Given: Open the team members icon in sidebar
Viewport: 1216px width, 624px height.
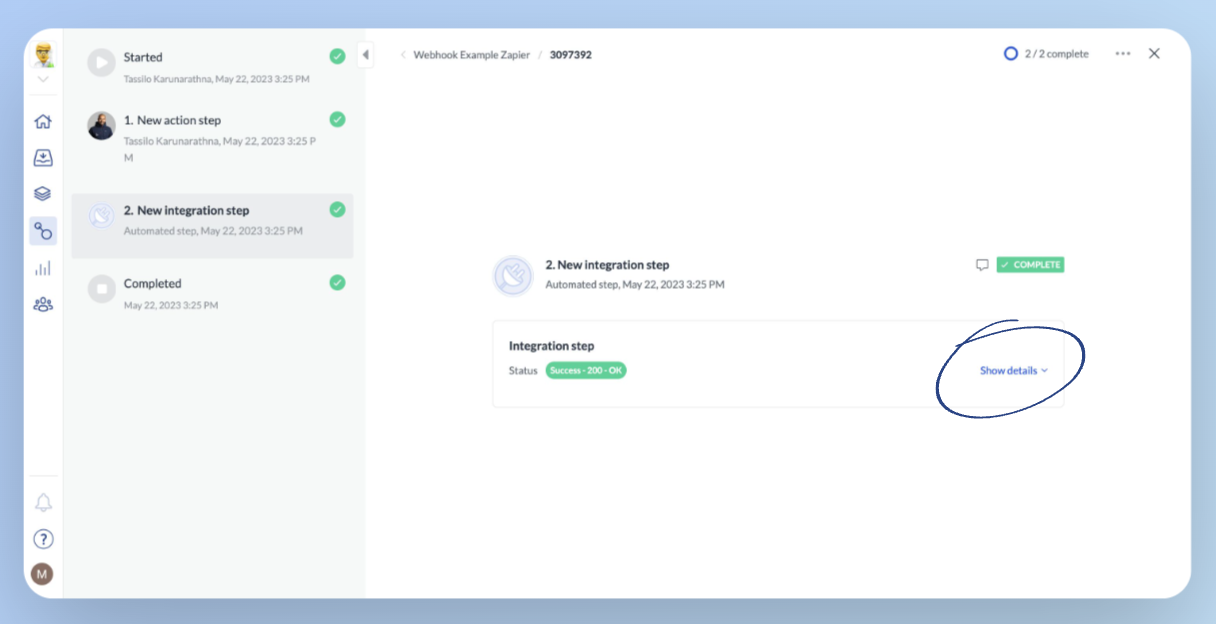Looking at the screenshot, I should 43,304.
